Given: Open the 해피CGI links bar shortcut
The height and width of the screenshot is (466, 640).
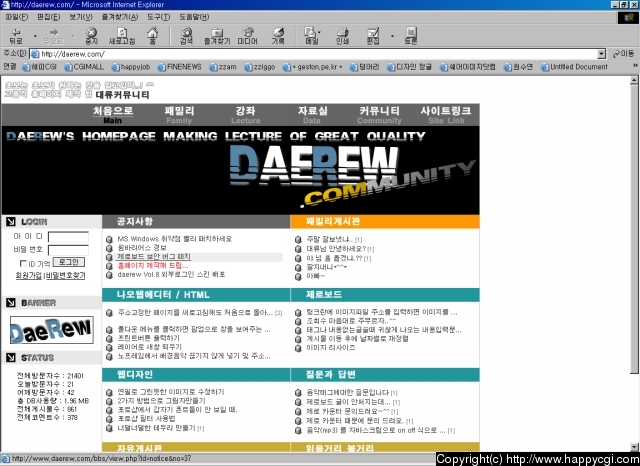Looking at the screenshot, I should [x=40, y=67].
